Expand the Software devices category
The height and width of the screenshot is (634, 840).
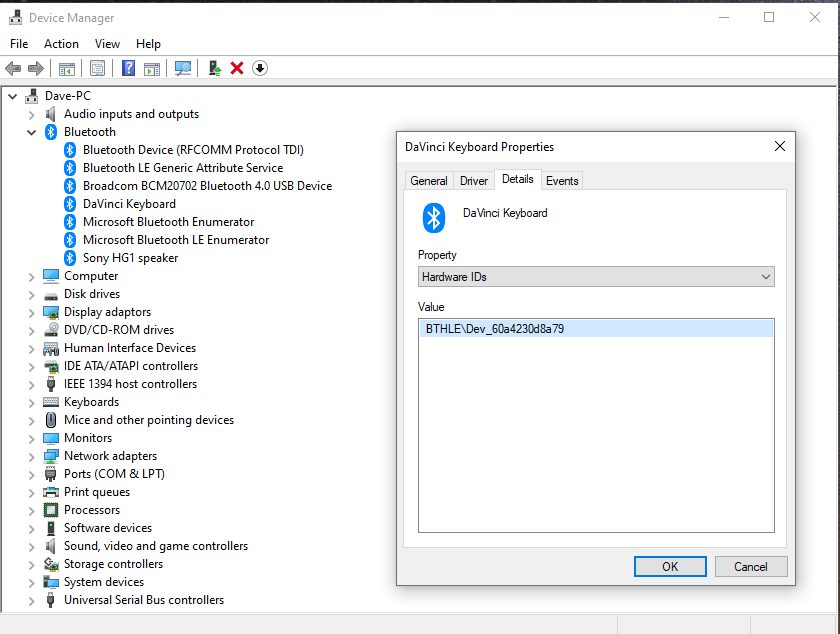click(31, 528)
